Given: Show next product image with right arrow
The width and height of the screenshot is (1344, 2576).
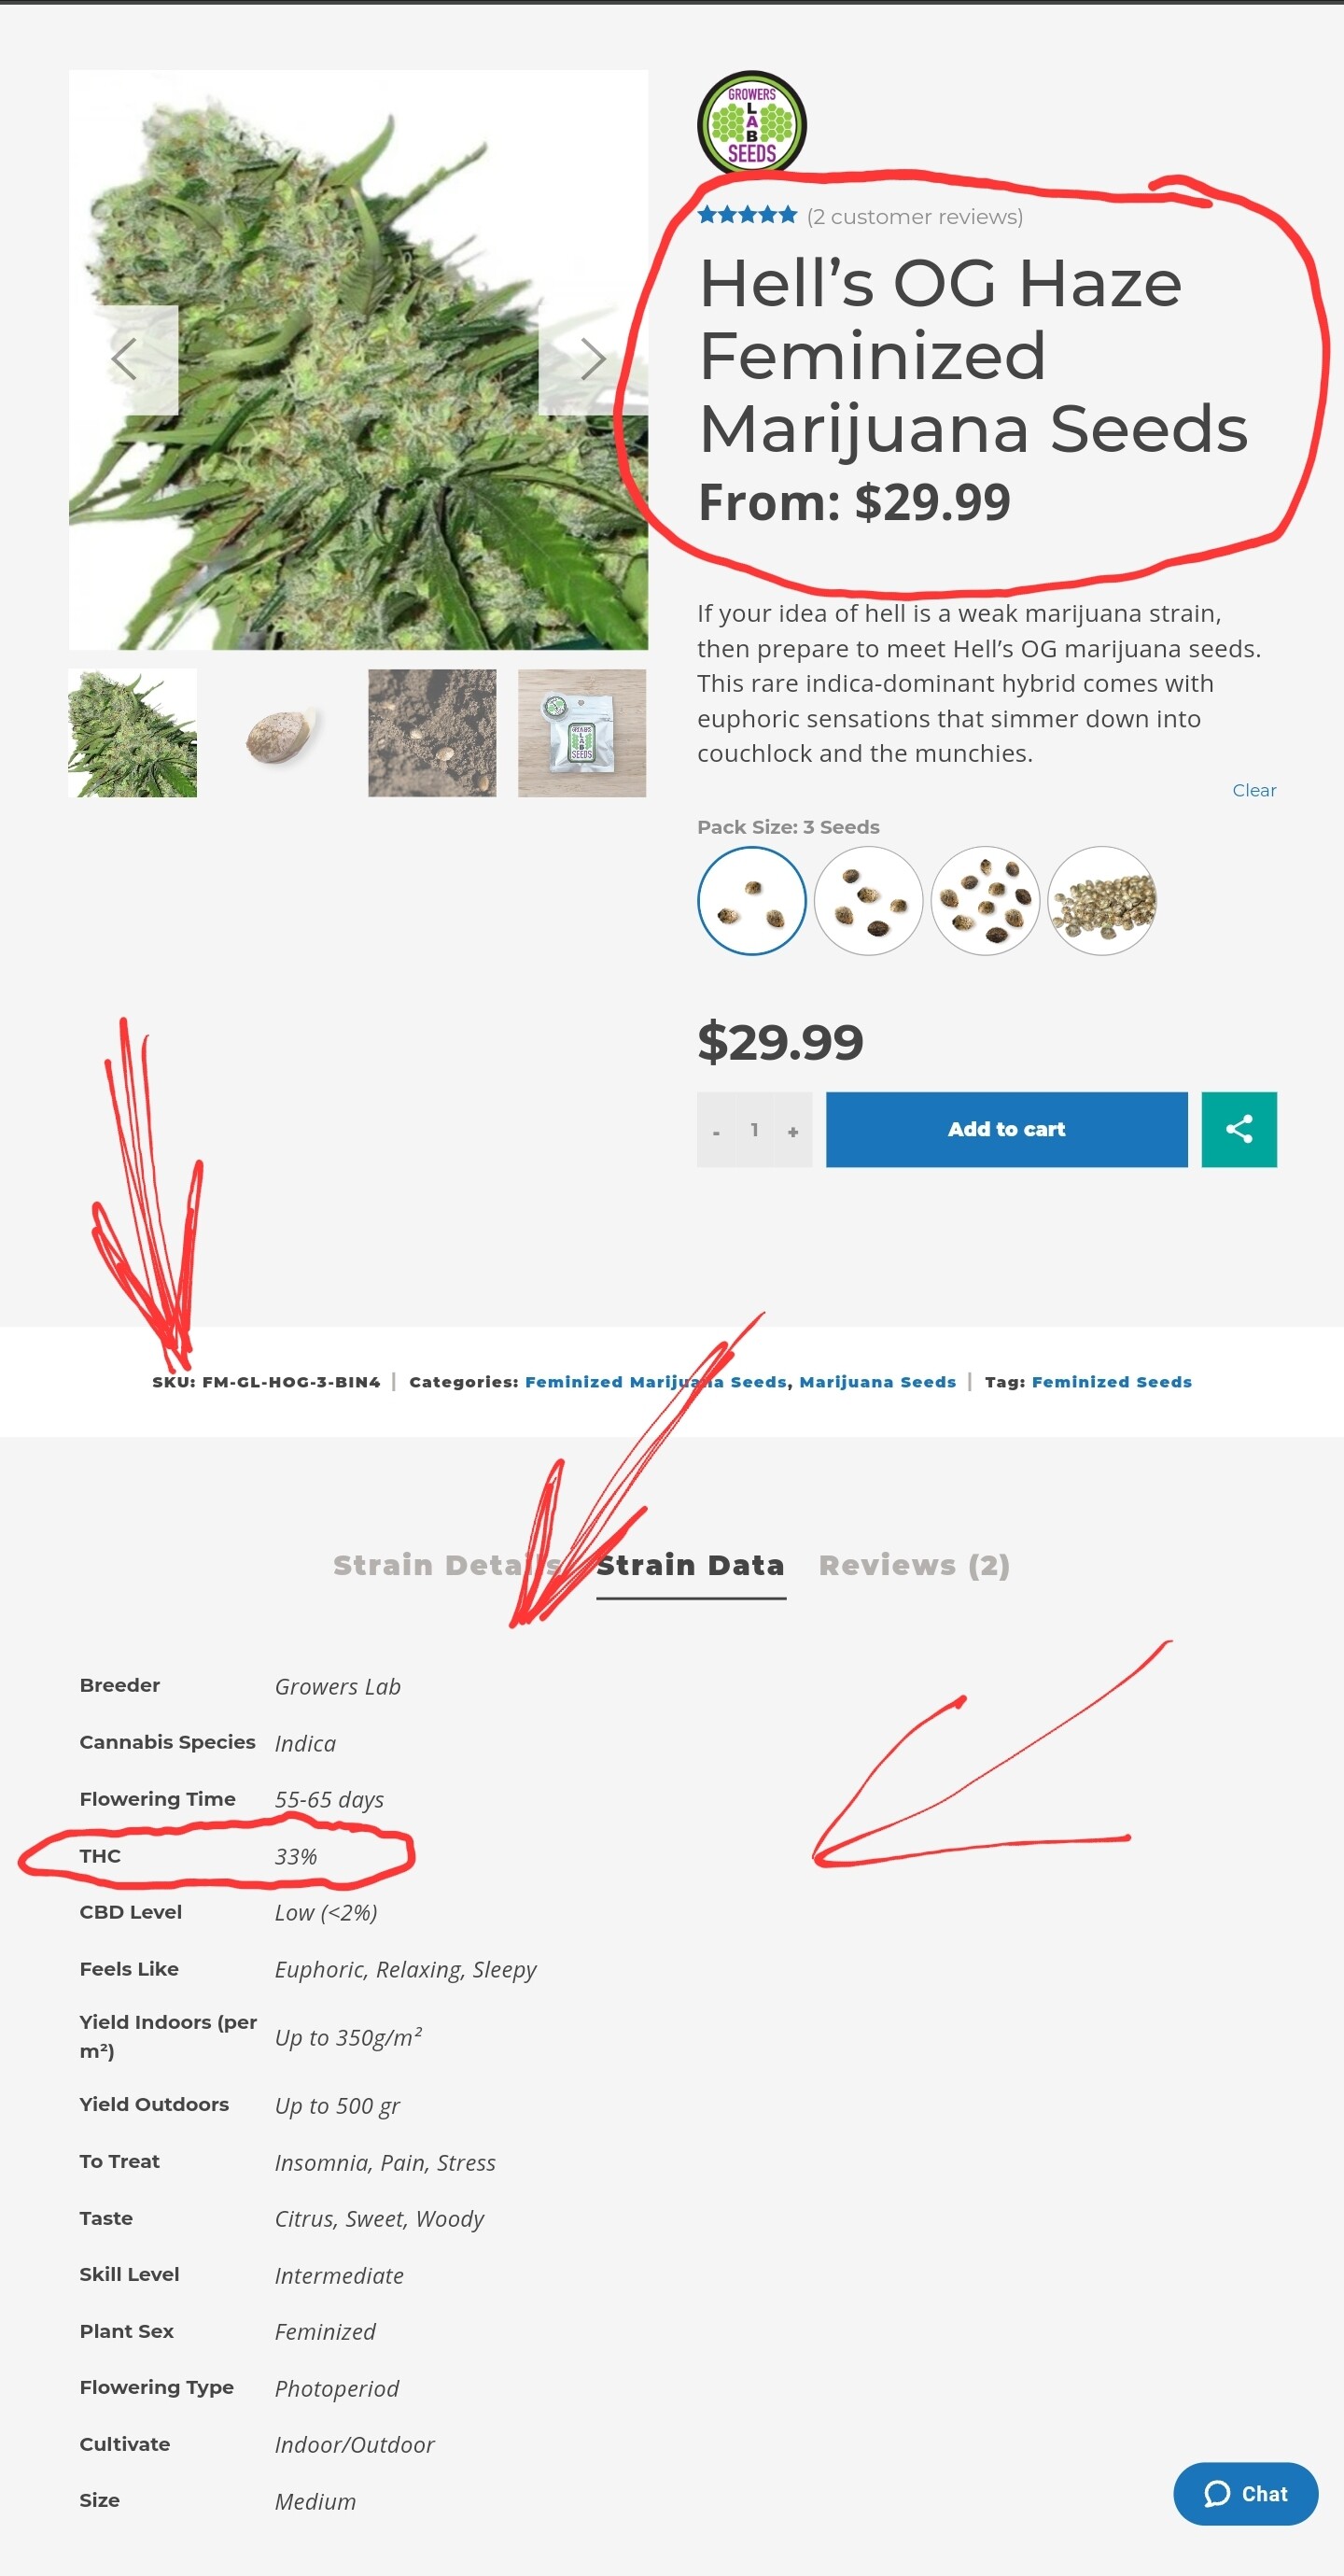Looking at the screenshot, I should tap(593, 359).
